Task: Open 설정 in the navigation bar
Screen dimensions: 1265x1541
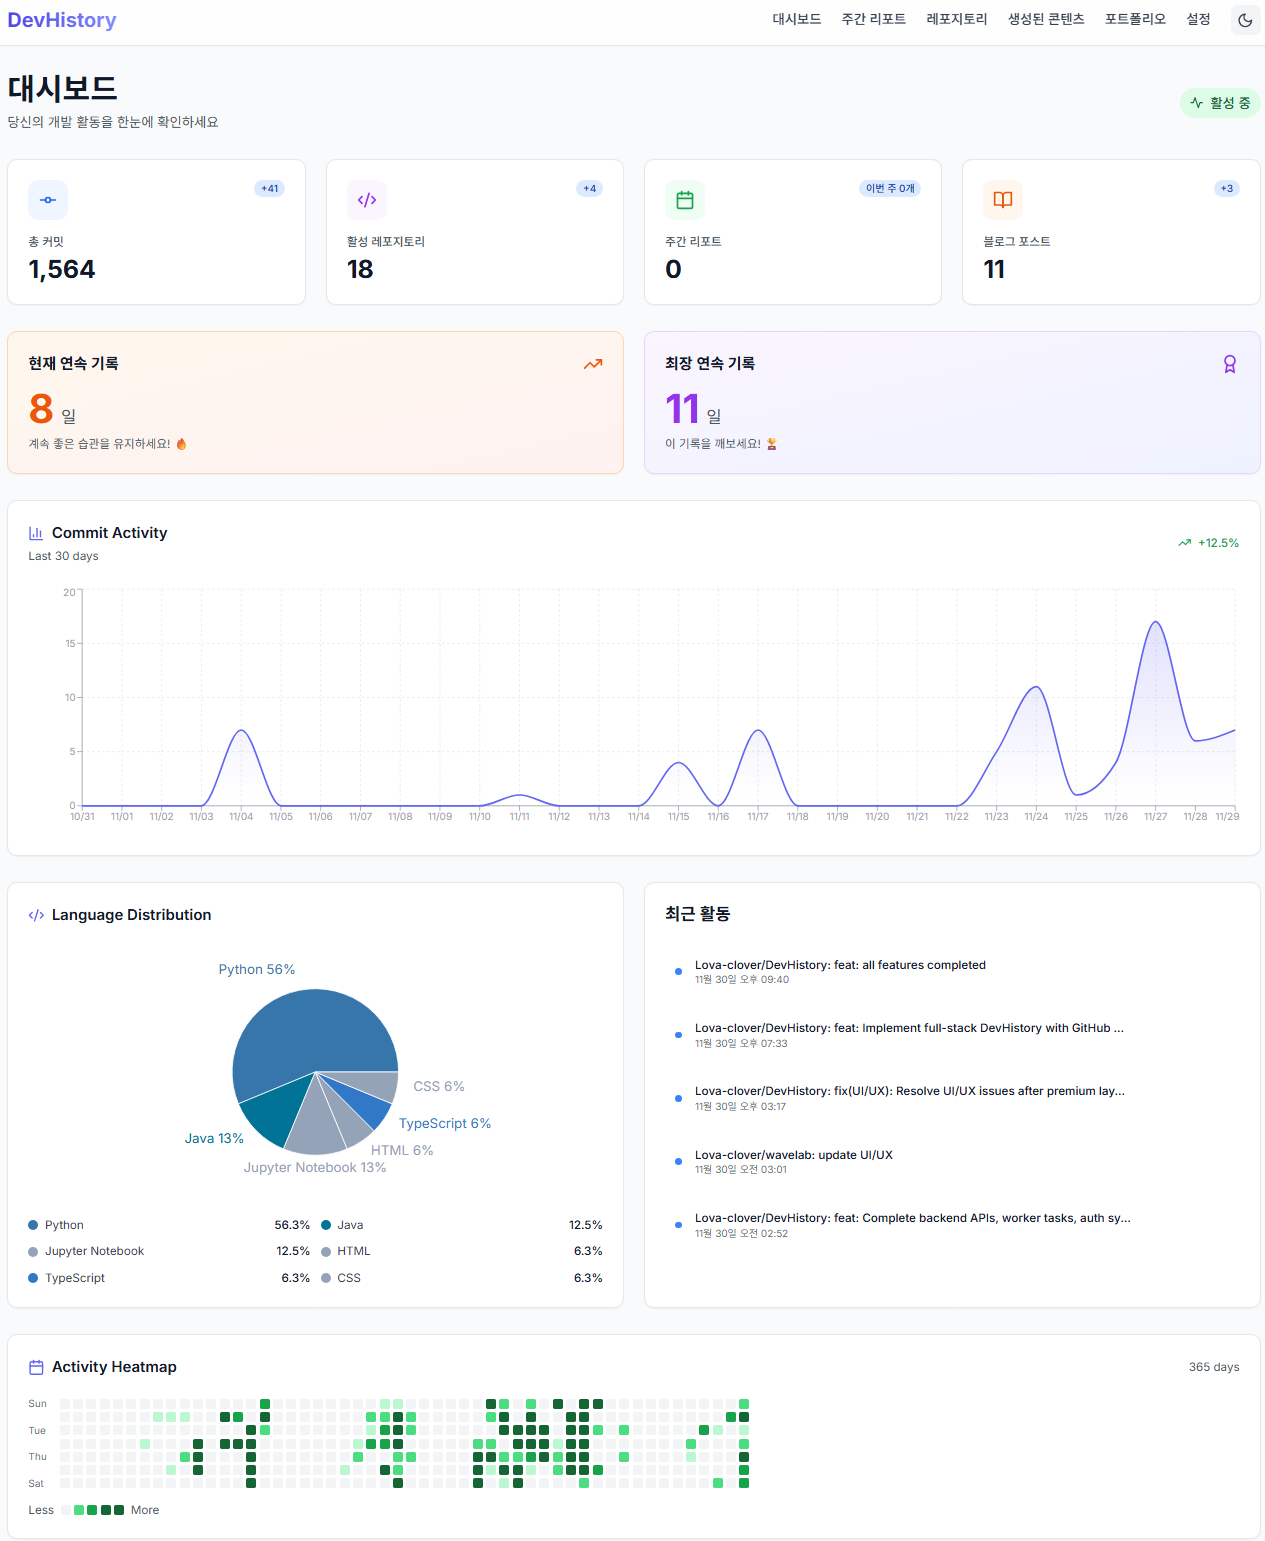Action: pyautogui.click(x=1198, y=19)
